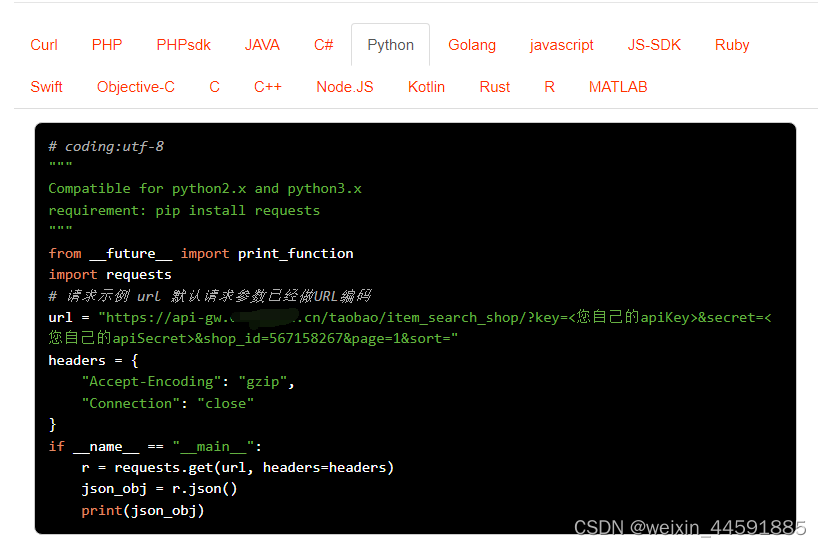Show the C language tab
822x547 pixels.
(x=214, y=87)
